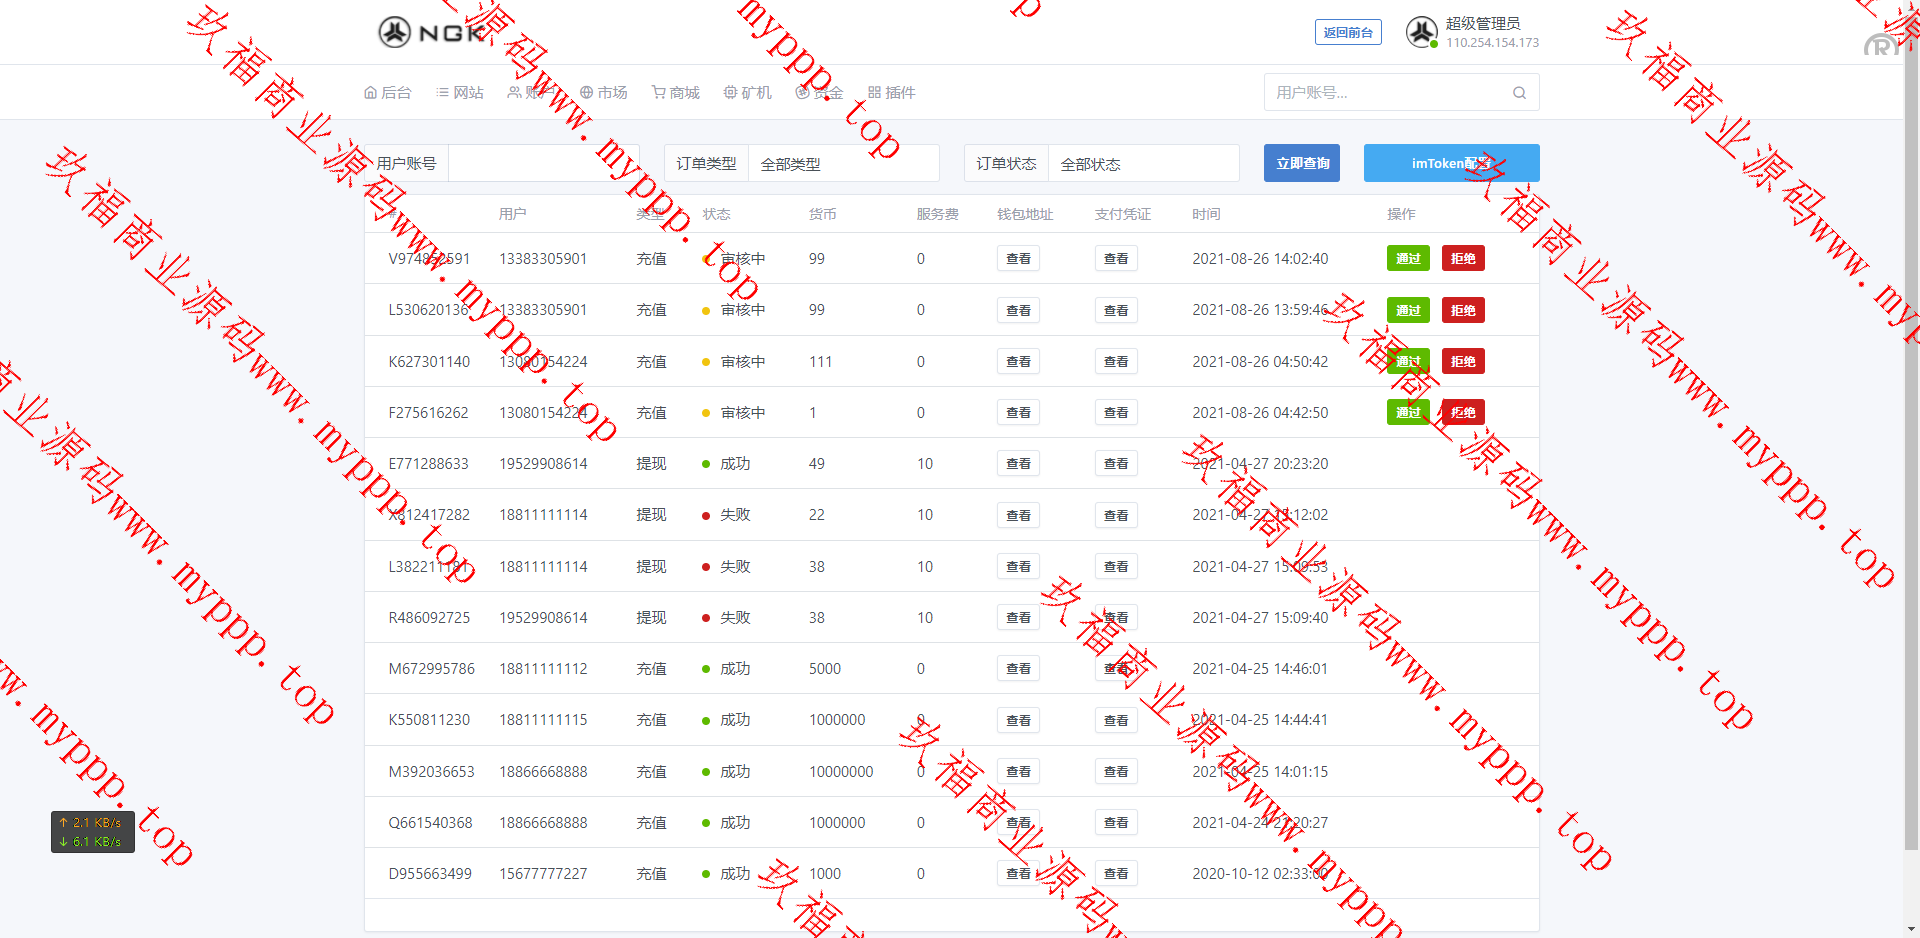Open the 后台 home icon menu
1920x938 pixels.
pos(371,93)
